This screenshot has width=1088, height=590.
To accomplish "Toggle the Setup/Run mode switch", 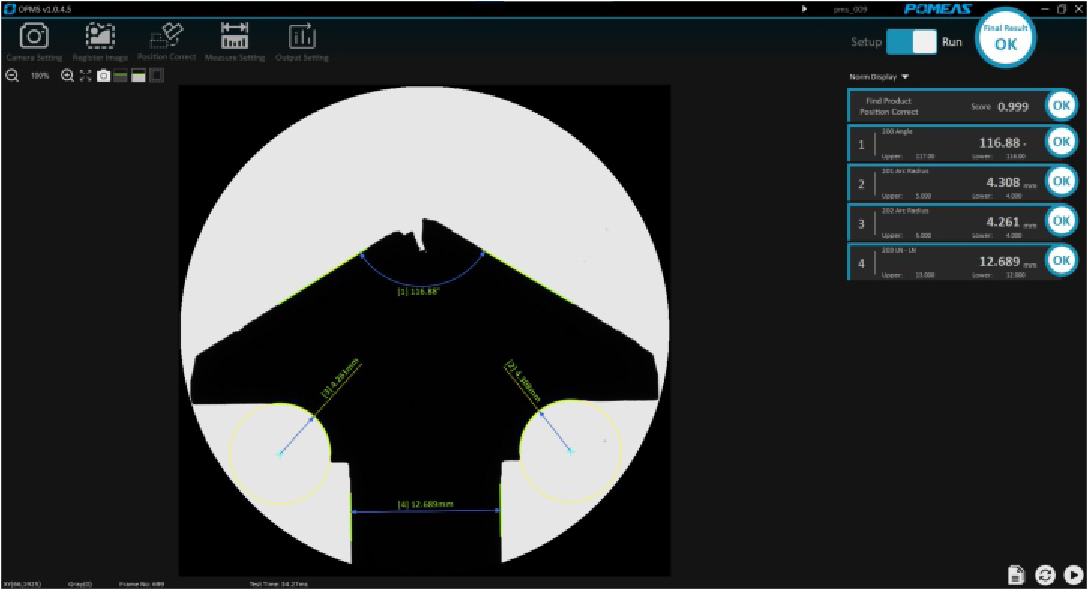I will [x=911, y=42].
